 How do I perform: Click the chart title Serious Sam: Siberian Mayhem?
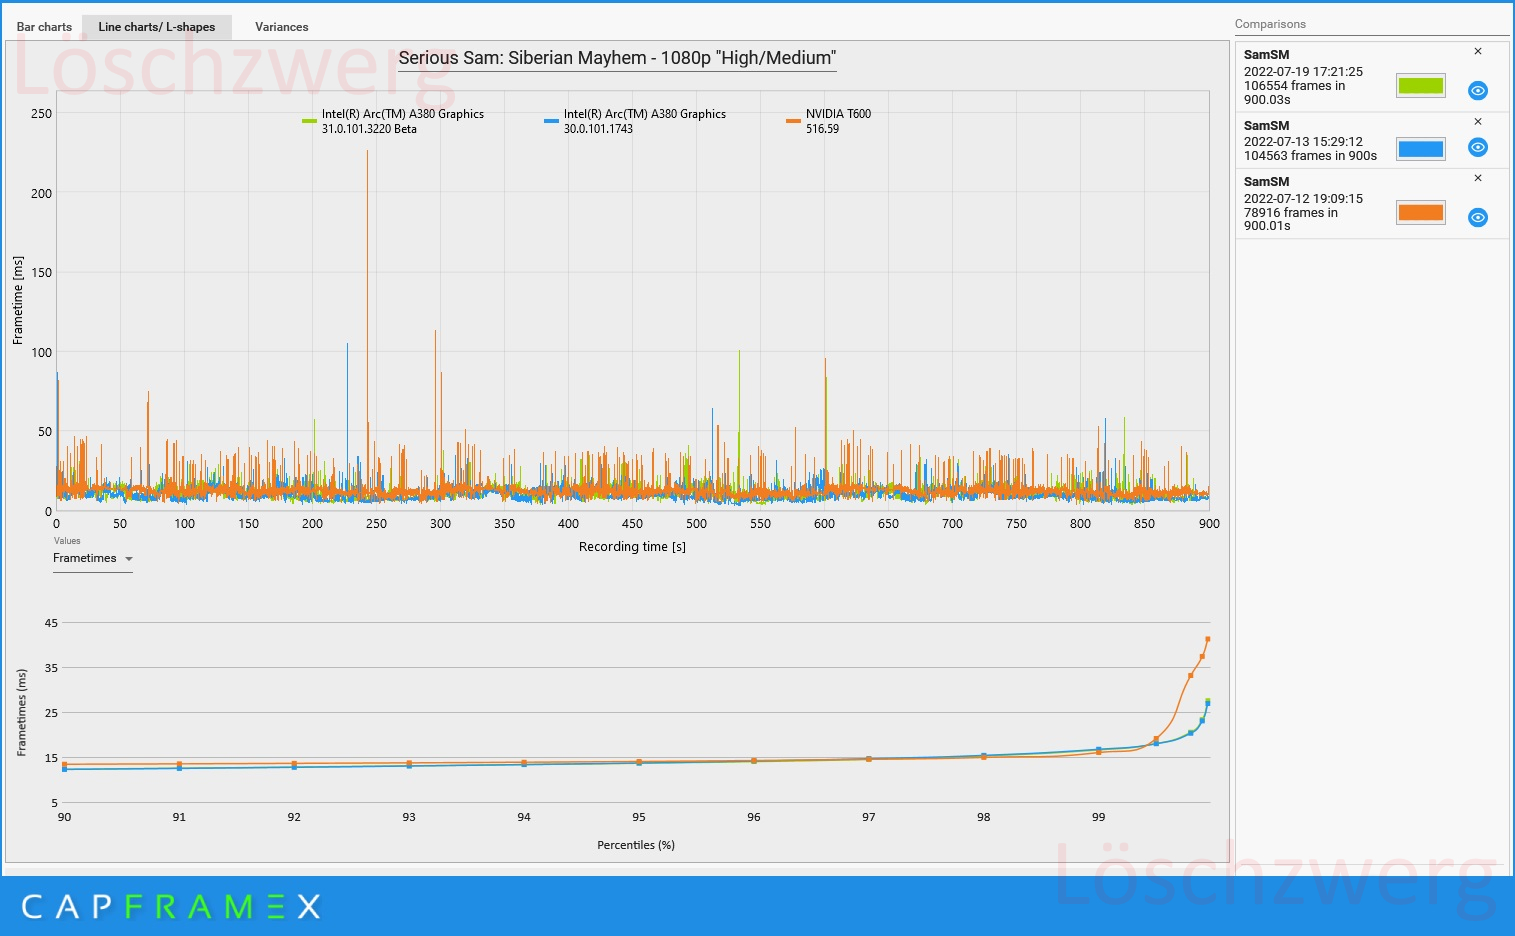click(x=617, y=58)
